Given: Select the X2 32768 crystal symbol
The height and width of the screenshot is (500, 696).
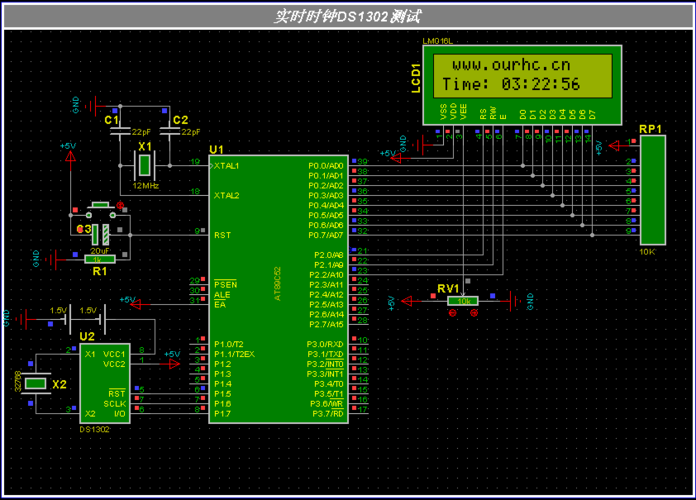Looking at the screenshot, I should click(x=36, y=384).
